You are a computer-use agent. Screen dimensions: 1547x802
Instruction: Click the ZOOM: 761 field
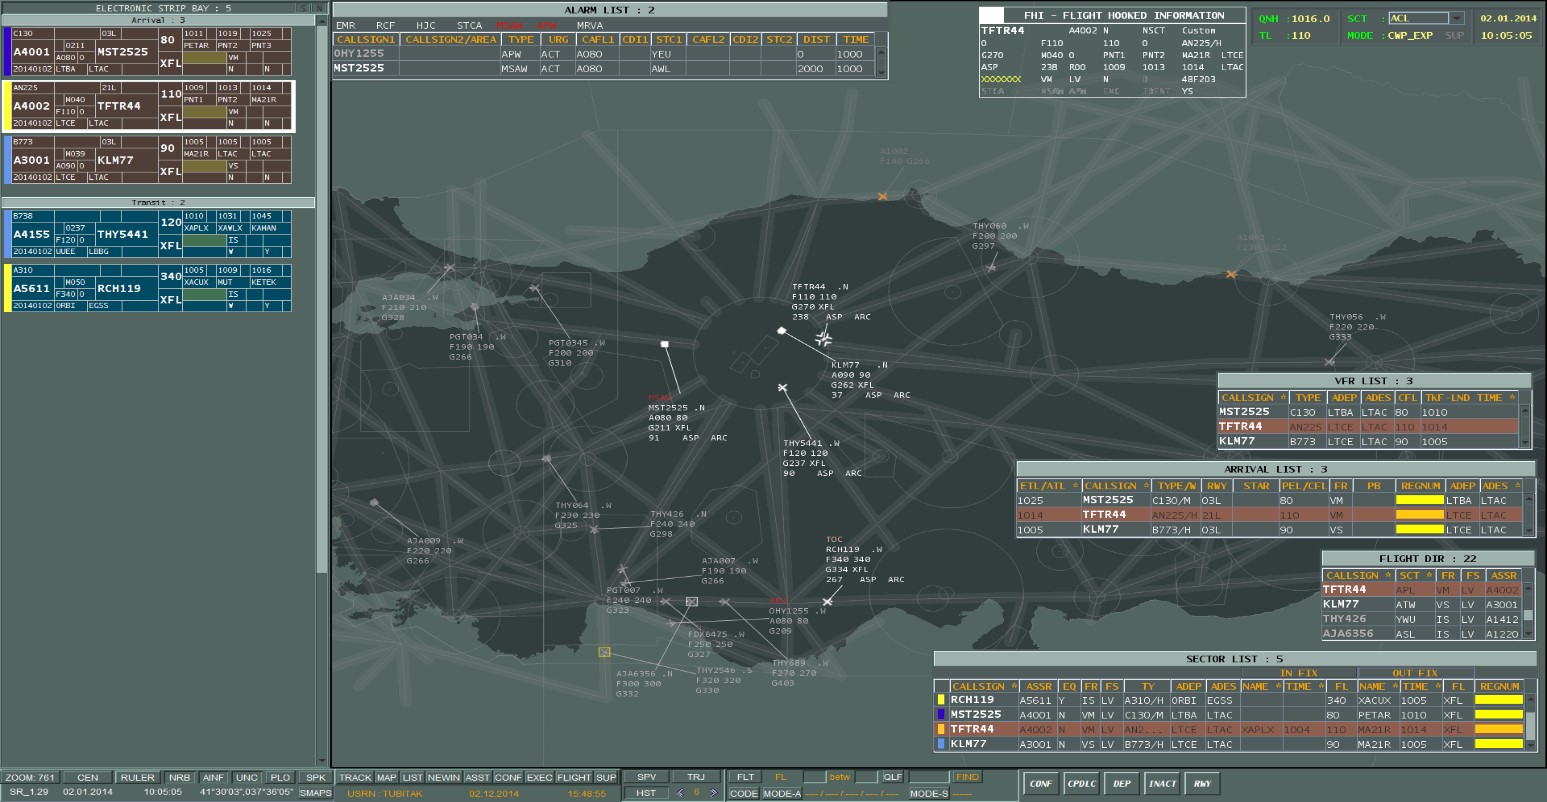30,777
